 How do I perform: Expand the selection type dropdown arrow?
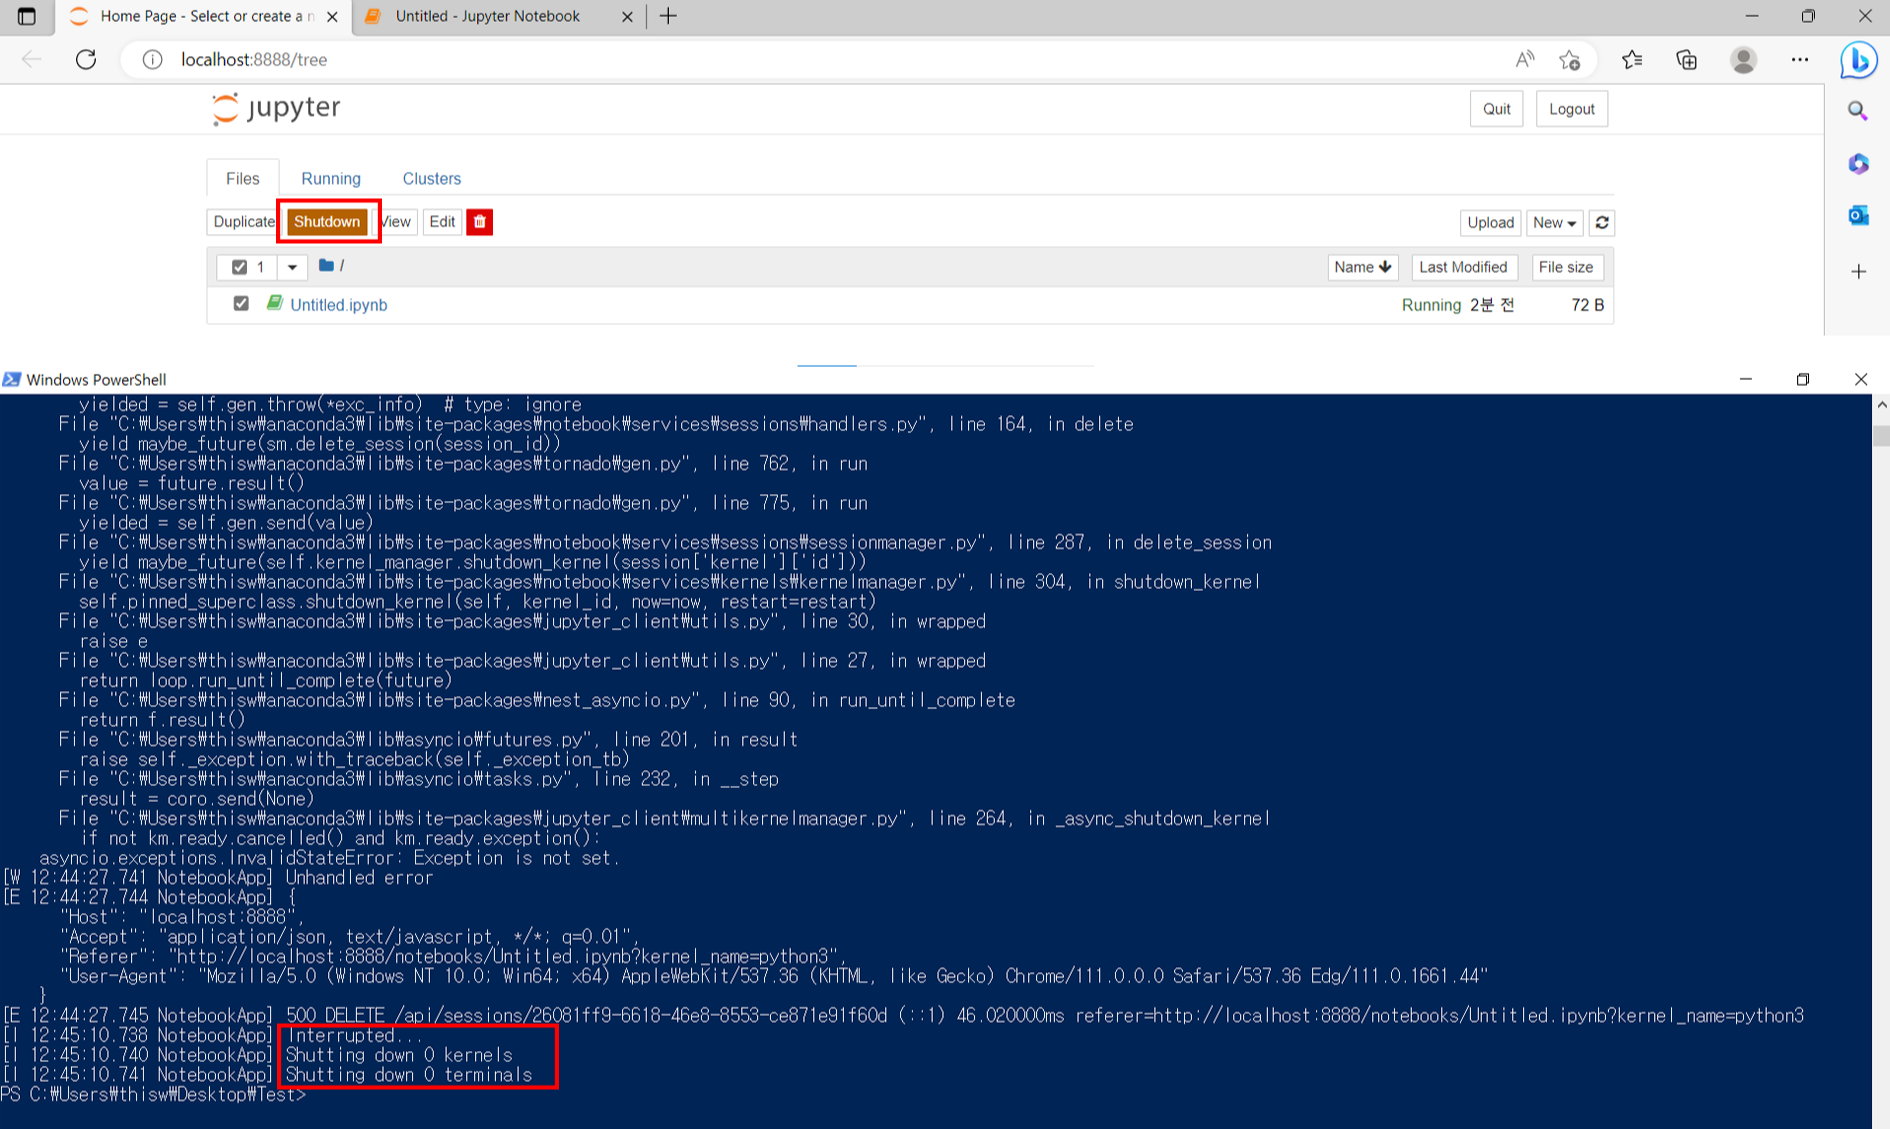292,267
